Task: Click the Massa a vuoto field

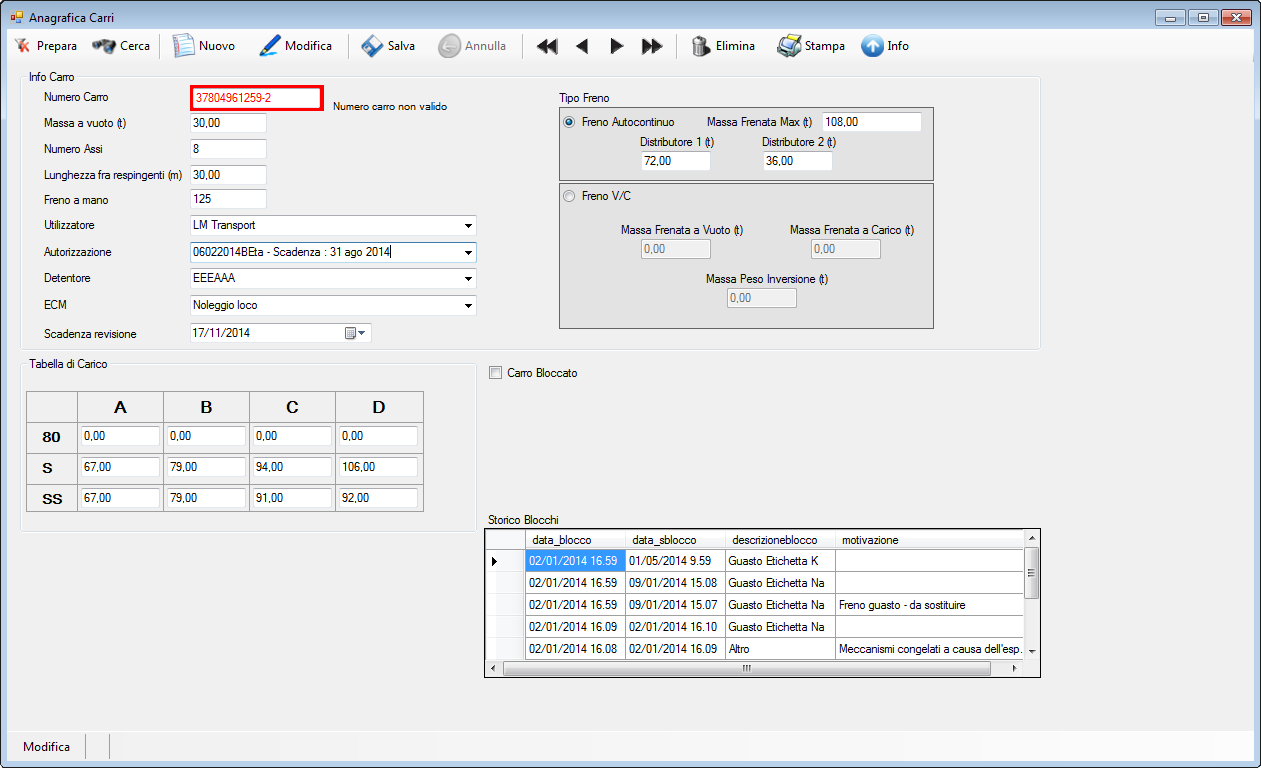Action: [228, 123]
